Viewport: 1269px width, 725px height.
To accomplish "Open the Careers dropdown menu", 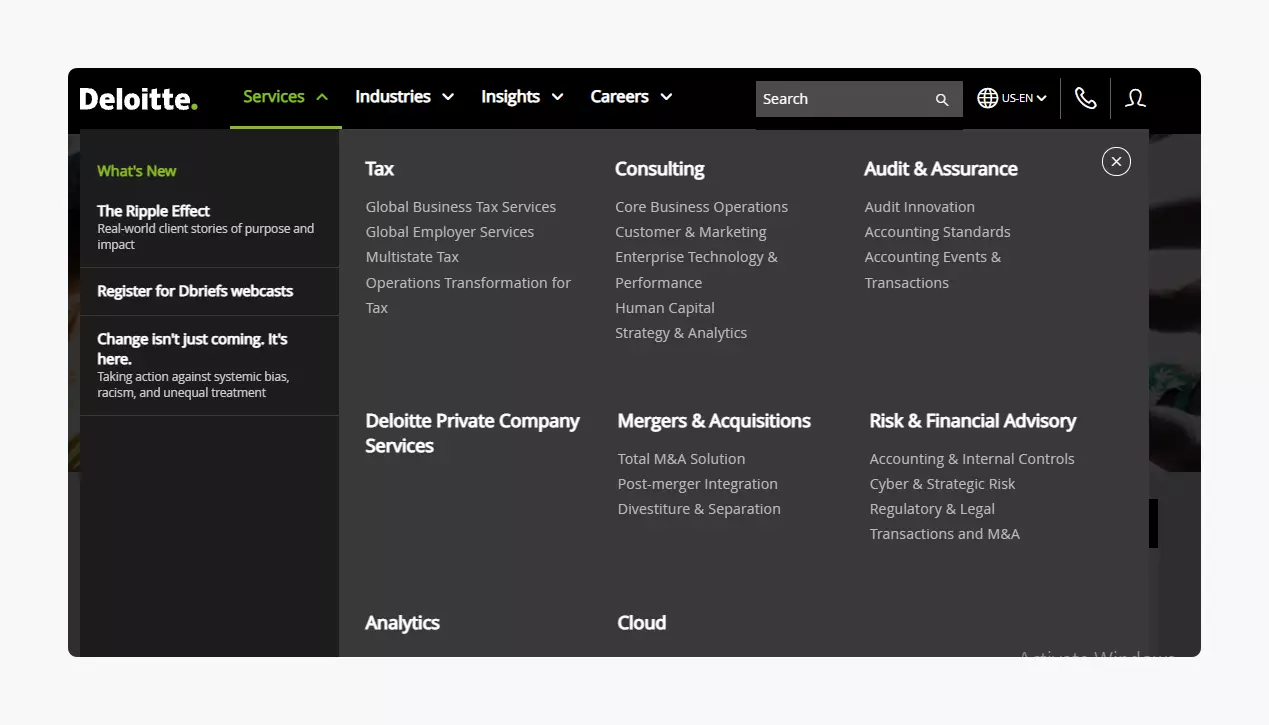I will pos(666,97).
